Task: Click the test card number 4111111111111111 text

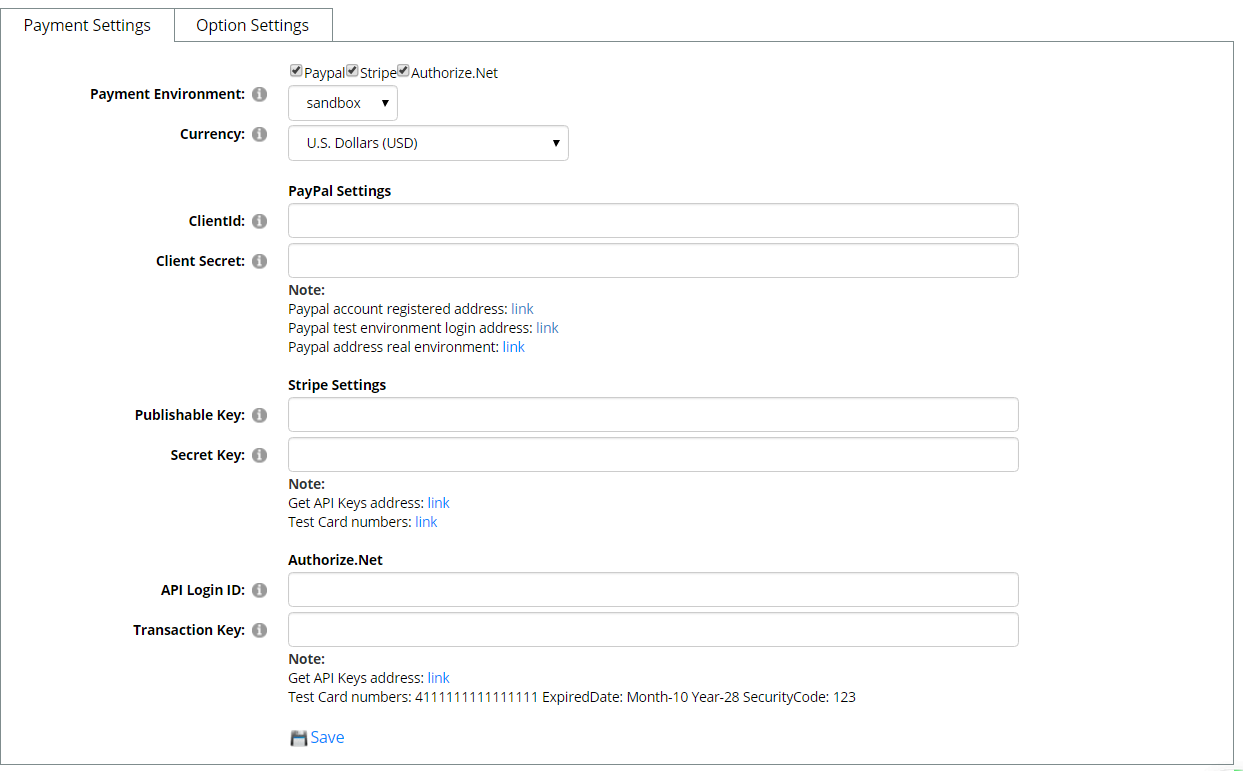Action: click(477, 697)
